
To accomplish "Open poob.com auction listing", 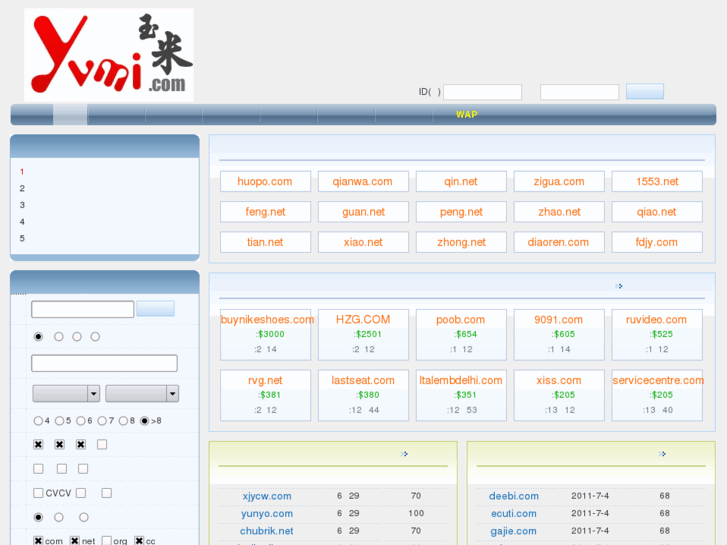I will (x=460, y=320).
